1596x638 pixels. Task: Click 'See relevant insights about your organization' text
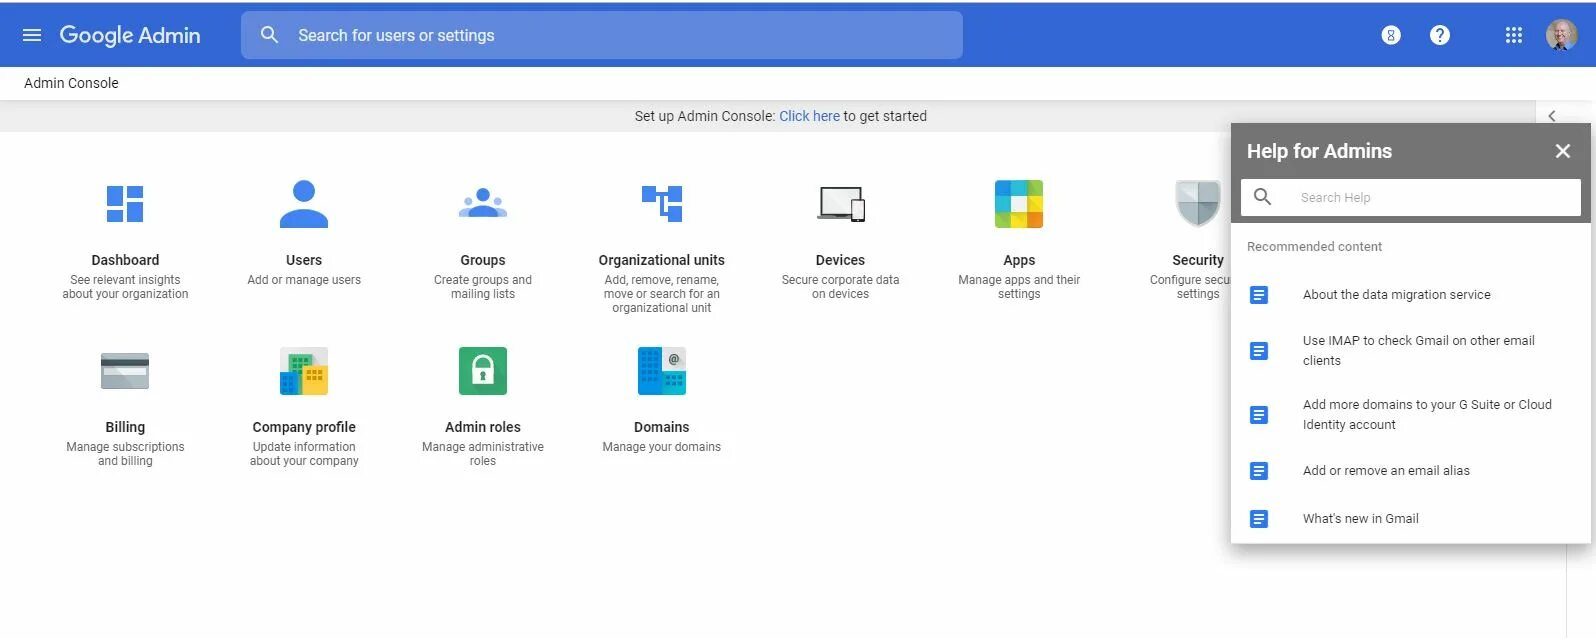tap(125, 287)
